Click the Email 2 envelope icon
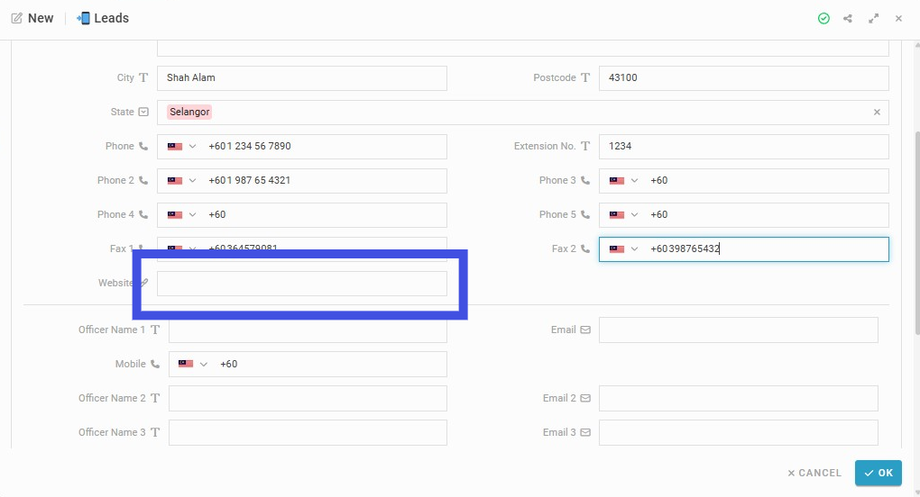 point(585,398)
